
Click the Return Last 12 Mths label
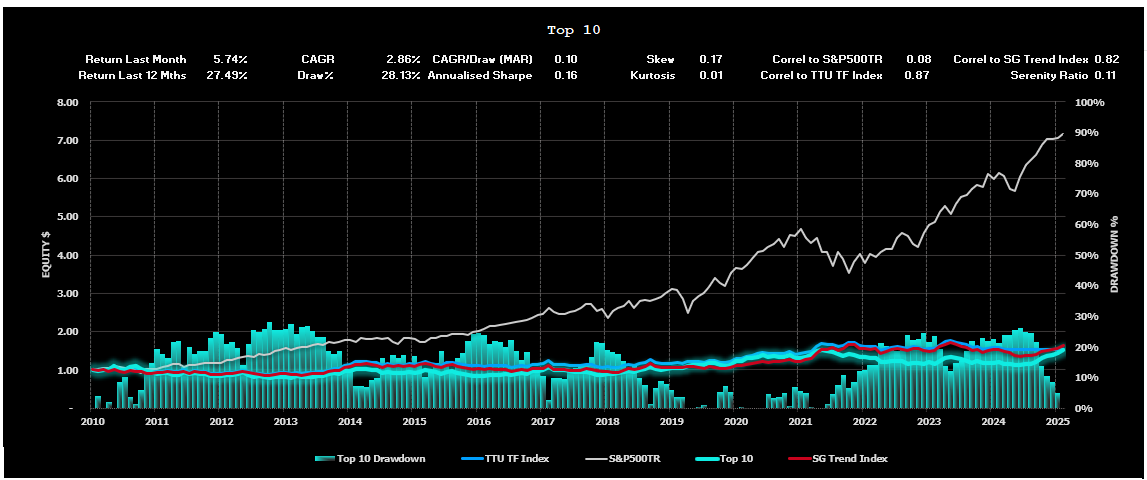click(132, 75)
